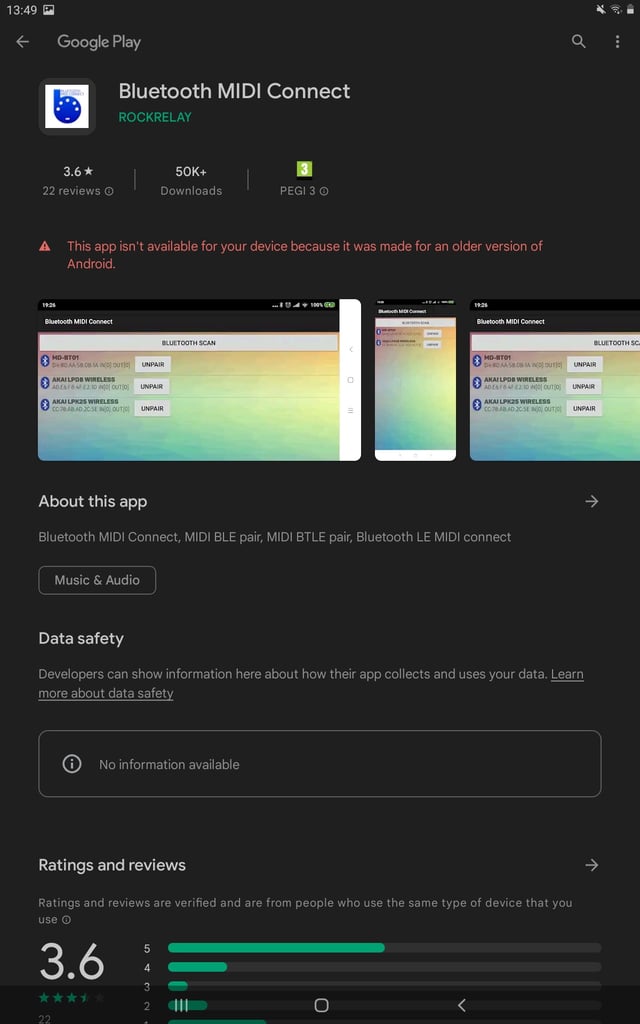Tap the Android home navigation button
The width and height of the screenshot is (640, 1024).
[x=321, y=1005]
